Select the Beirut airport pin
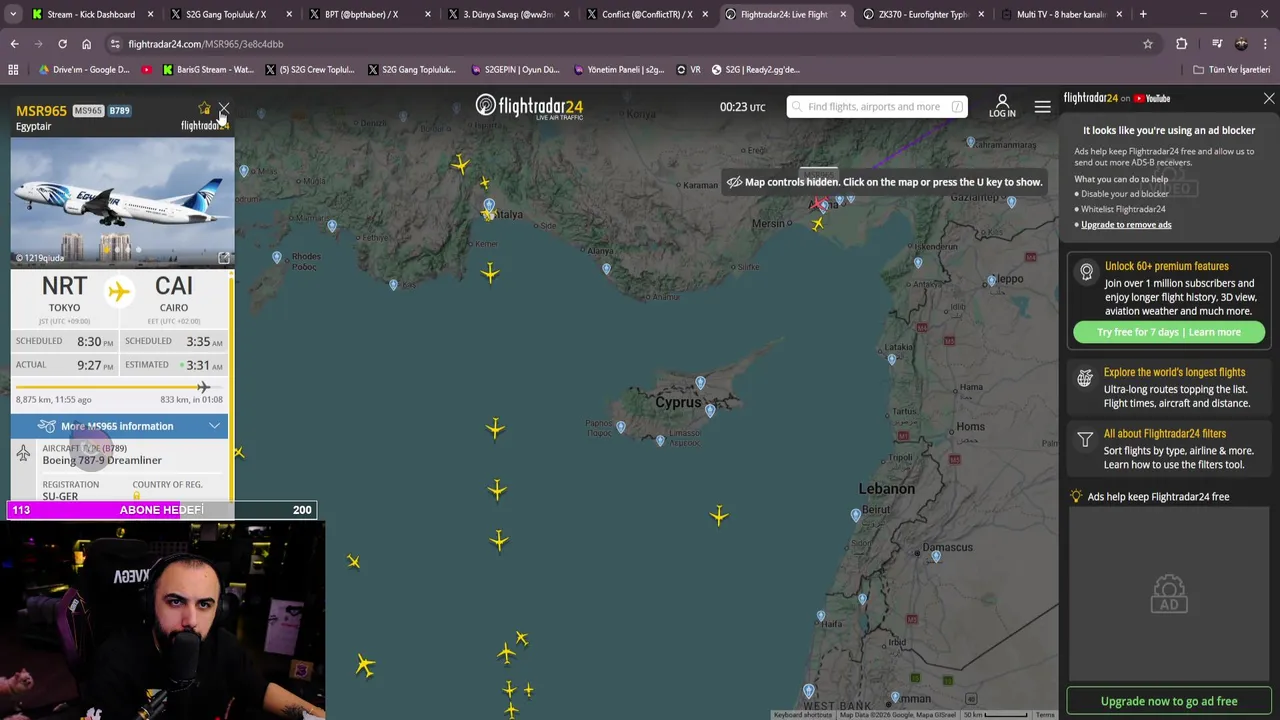Viewport: 1280px width, 720px height. click(855, 515)
